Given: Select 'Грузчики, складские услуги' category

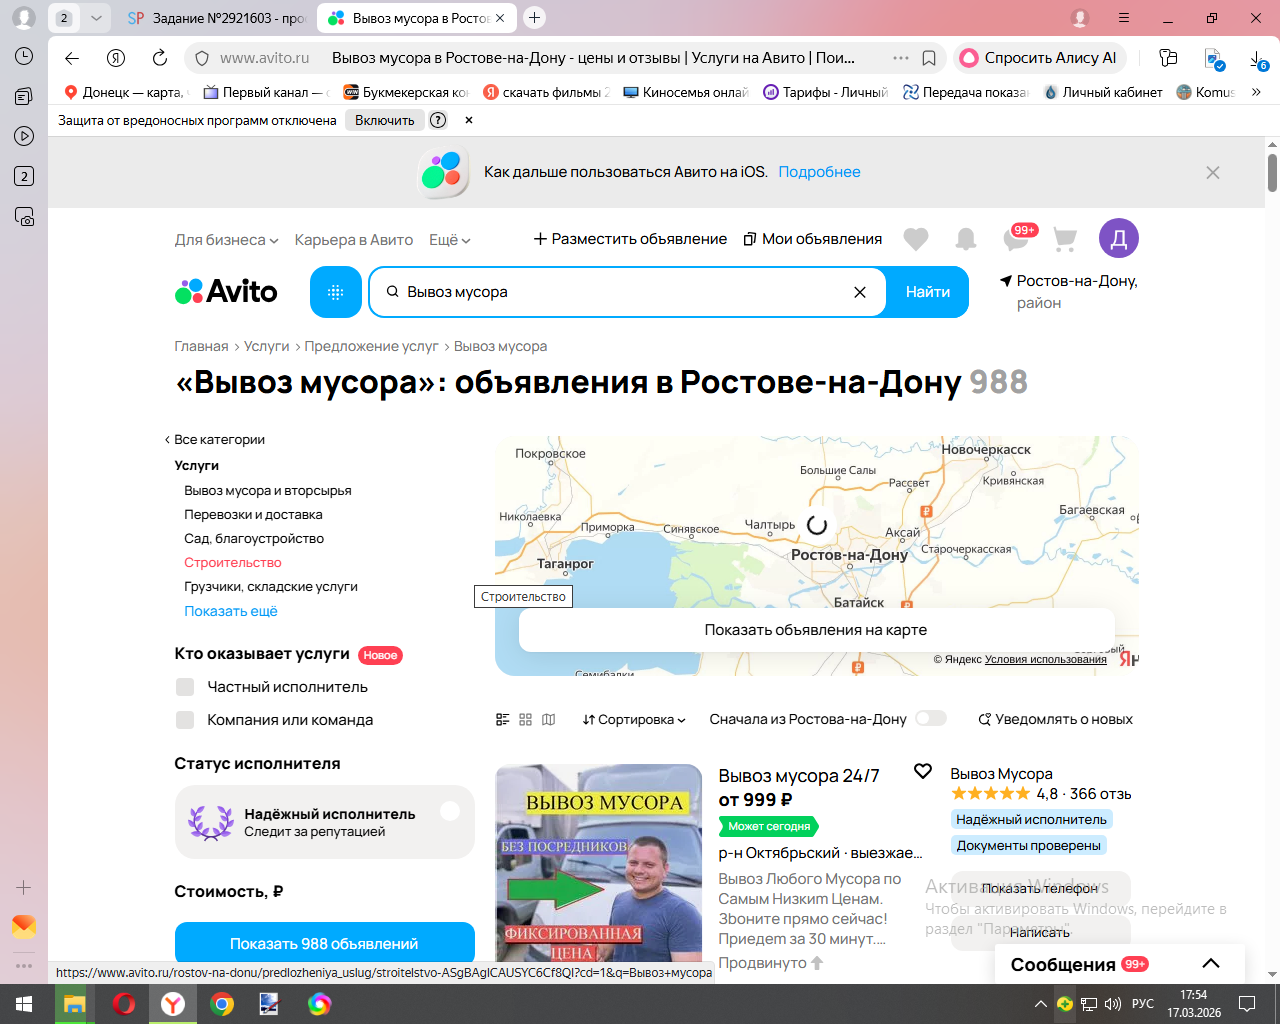Looking at the screenshot, I should click(x=271, y=587).
